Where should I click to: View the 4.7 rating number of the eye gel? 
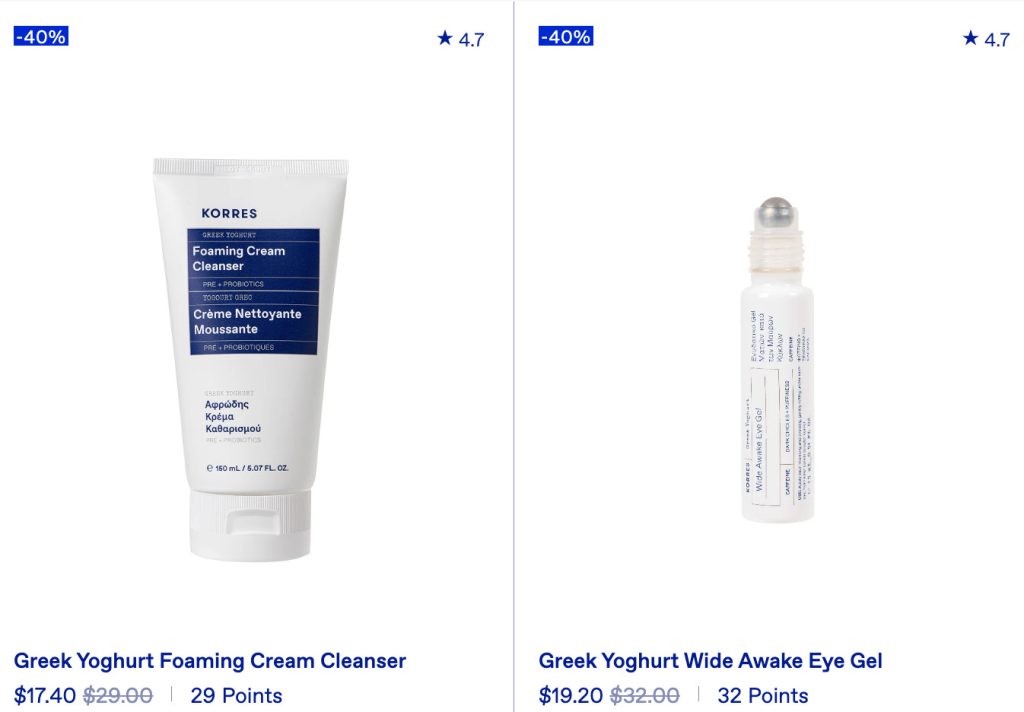(x=997, y=40)
